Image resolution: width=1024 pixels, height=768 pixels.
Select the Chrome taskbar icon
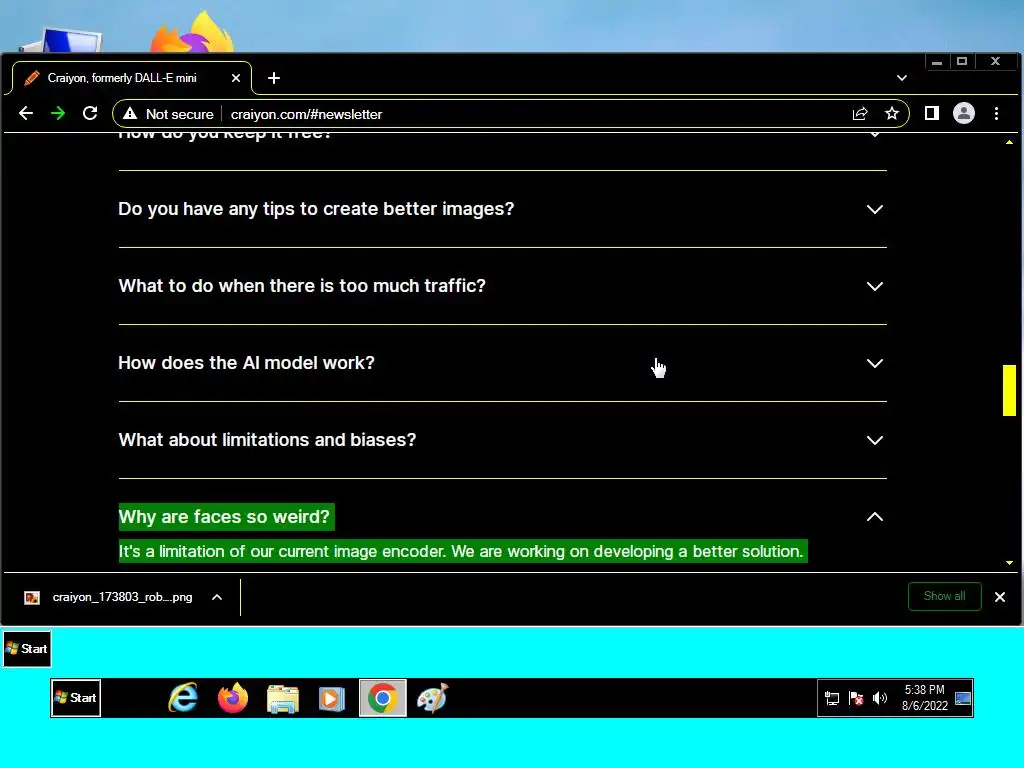tap(383, 698)
